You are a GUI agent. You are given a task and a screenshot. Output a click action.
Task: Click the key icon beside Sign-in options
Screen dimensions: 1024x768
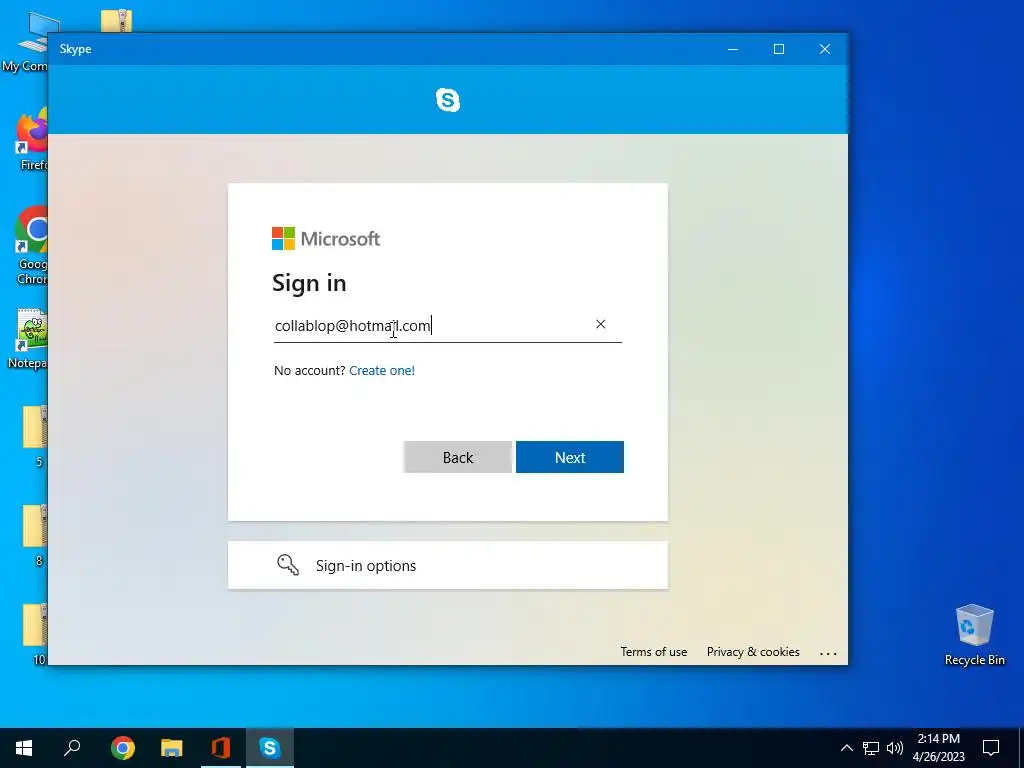pyautogui.click(x=287, y=565)
